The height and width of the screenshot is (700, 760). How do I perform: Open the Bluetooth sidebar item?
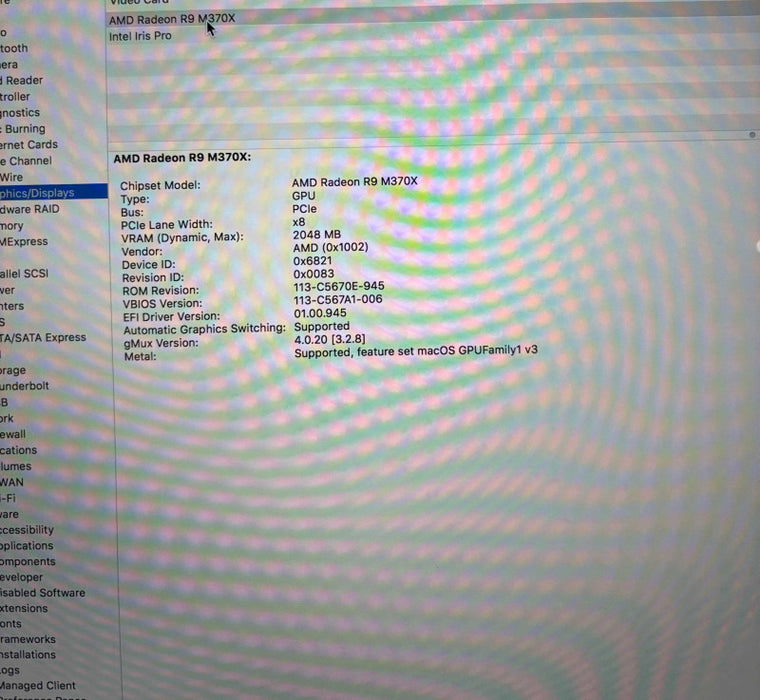pyautogui.click(x=14, y=48)
